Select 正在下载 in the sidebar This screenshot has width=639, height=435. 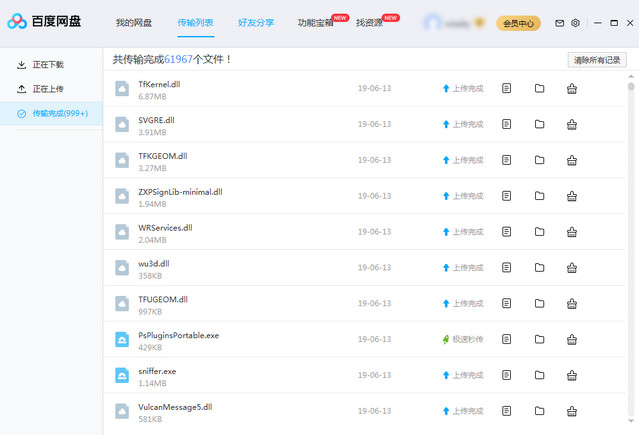[48, 65]
